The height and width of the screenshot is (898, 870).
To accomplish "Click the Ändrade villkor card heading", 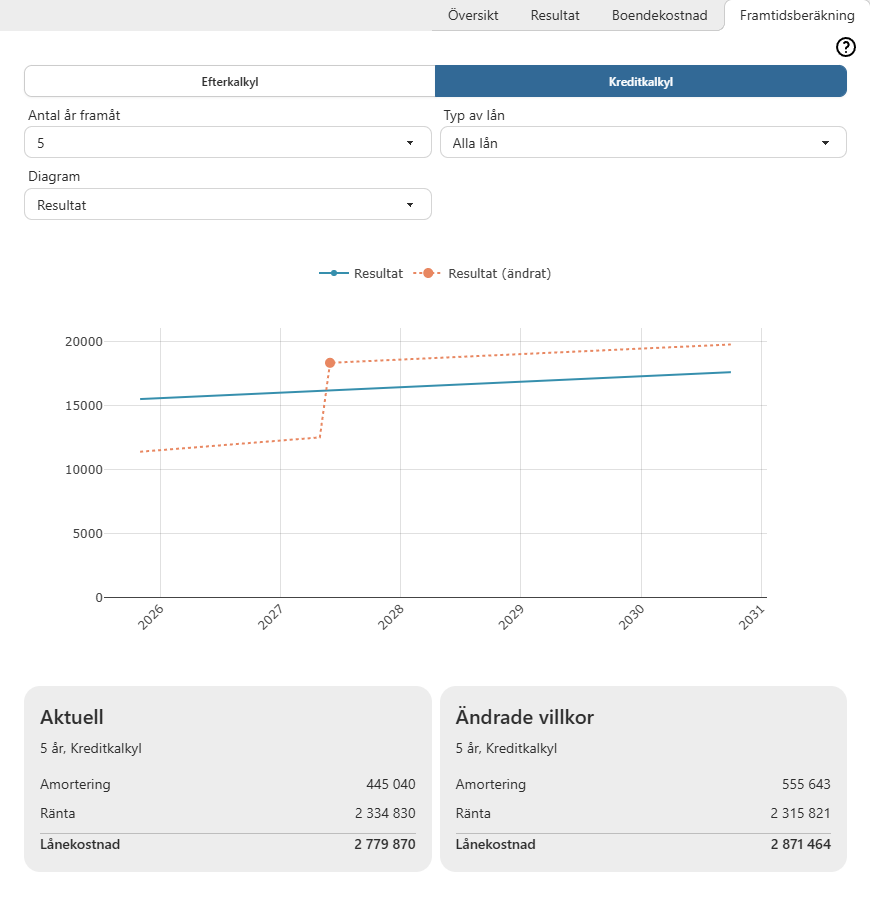I will [x=525, y=717].
